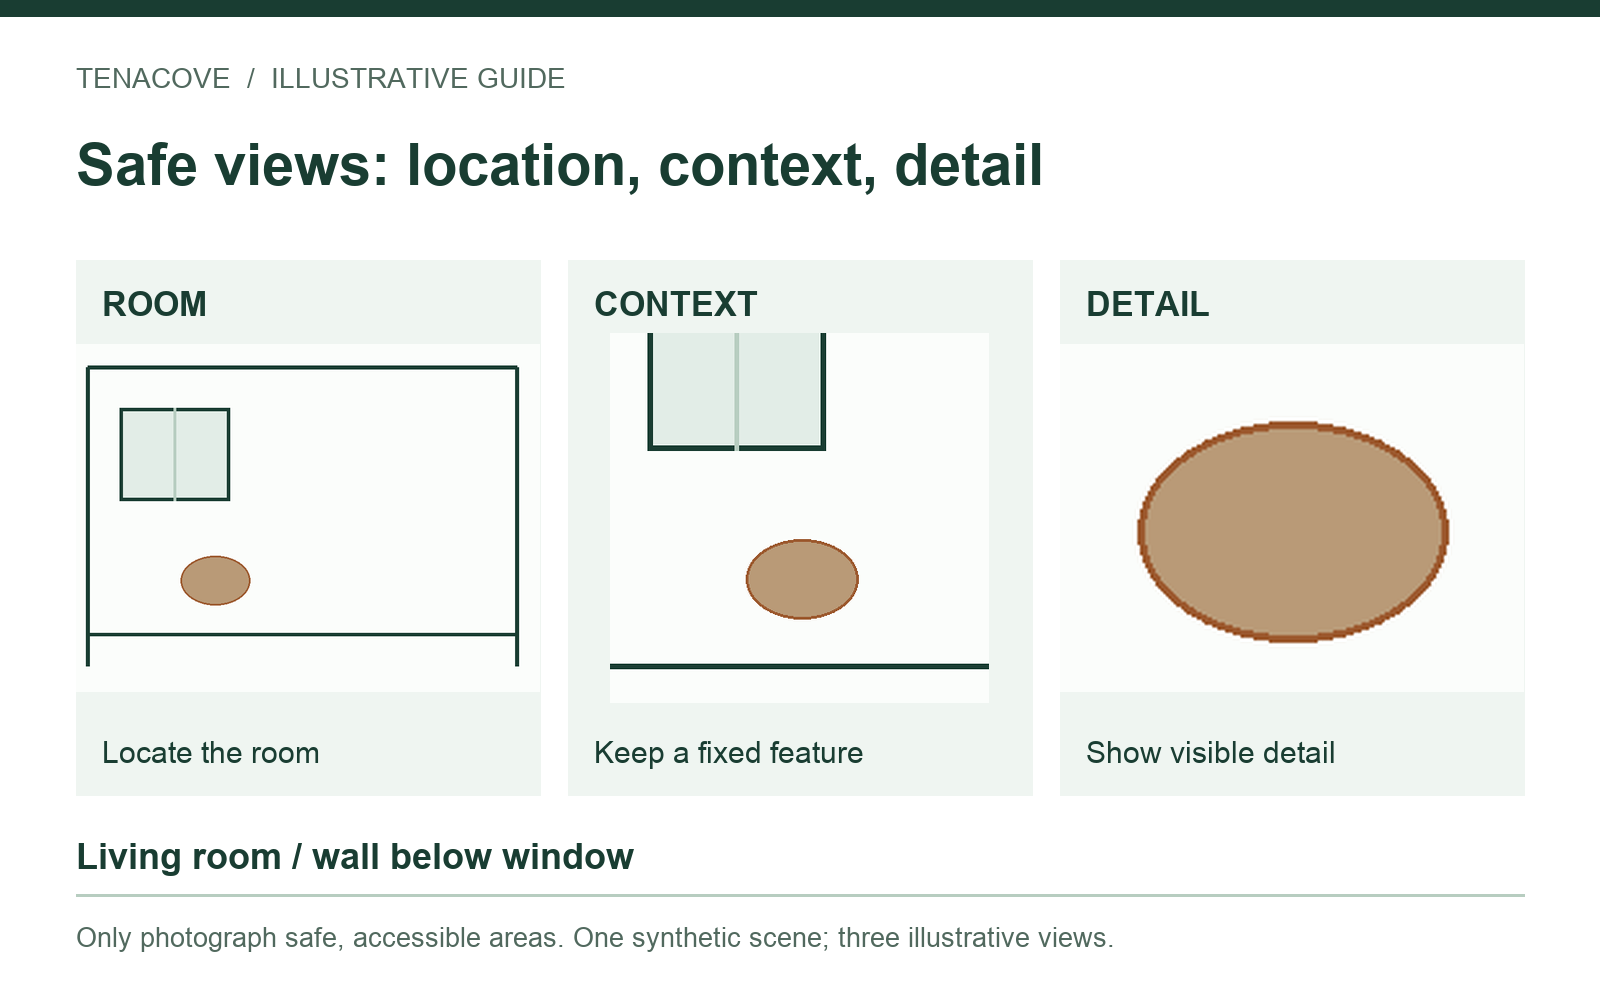The width and height of the screenshot is (1600, 1000).
Task: Open the CONTEXT illustration thumbnail
Action: click(x=799, y=518)
